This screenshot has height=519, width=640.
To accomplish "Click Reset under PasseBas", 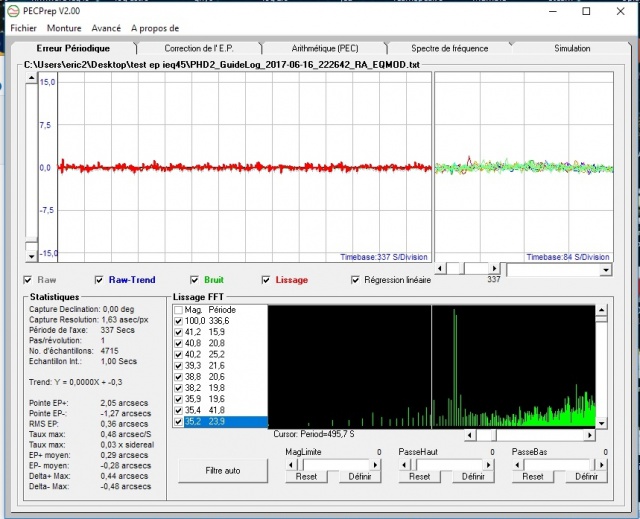I will [x=533, y=477].
